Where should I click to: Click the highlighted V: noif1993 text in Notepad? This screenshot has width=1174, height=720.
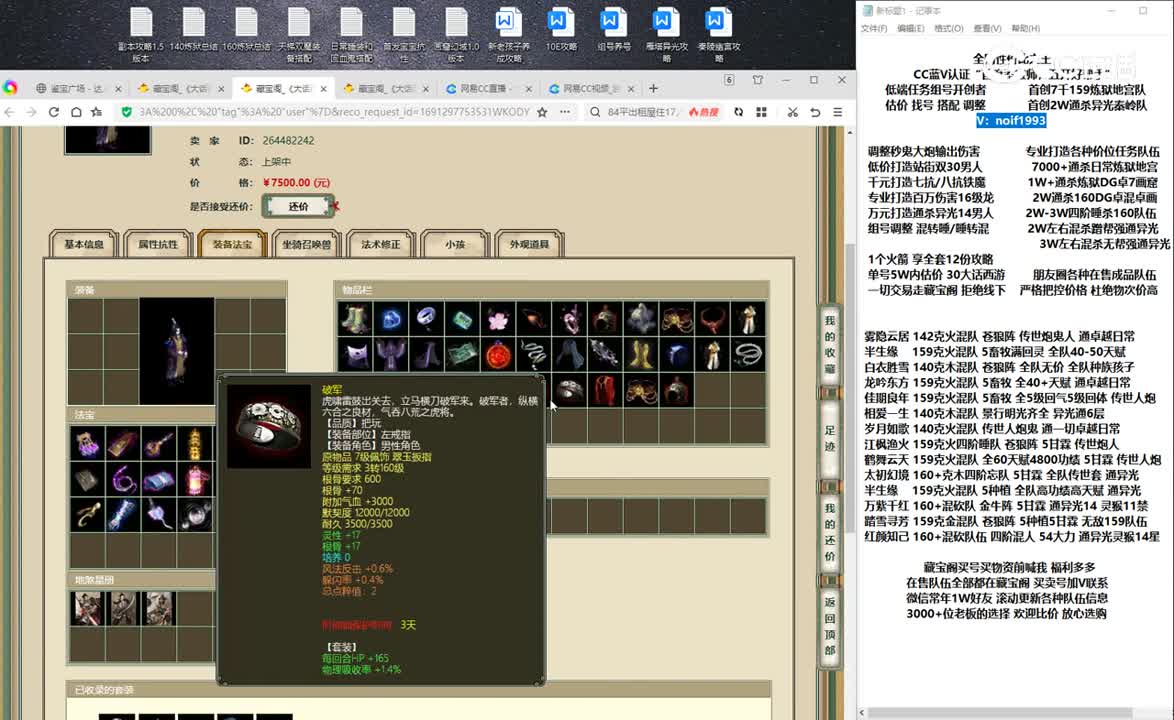coord(1011,120)
